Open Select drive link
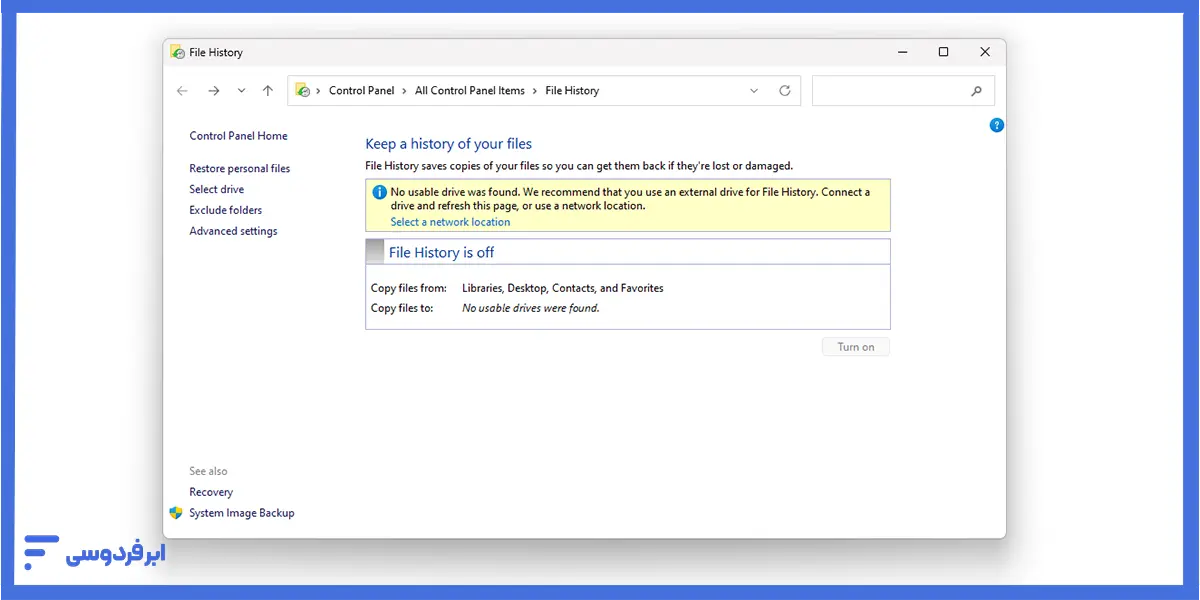This screenshot has height=600, width=1200. click(216, 189)
